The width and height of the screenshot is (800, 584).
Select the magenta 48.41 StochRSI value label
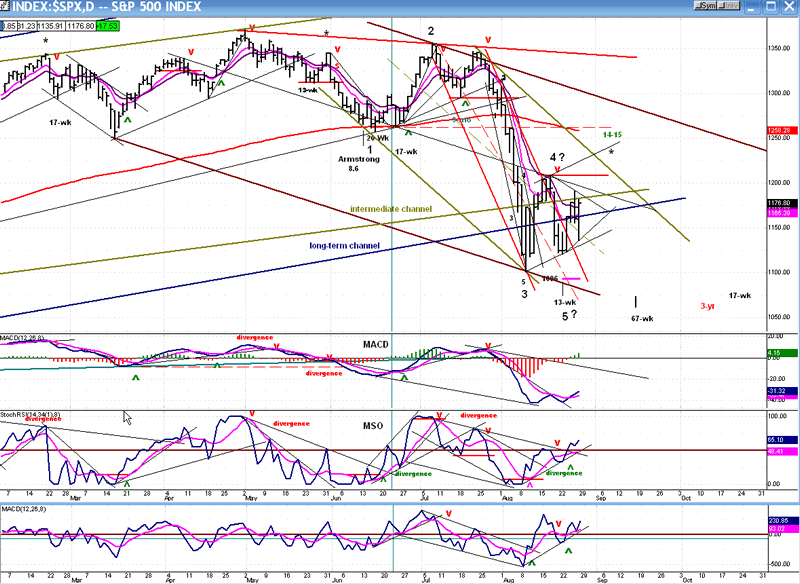[x=782, y=451]
